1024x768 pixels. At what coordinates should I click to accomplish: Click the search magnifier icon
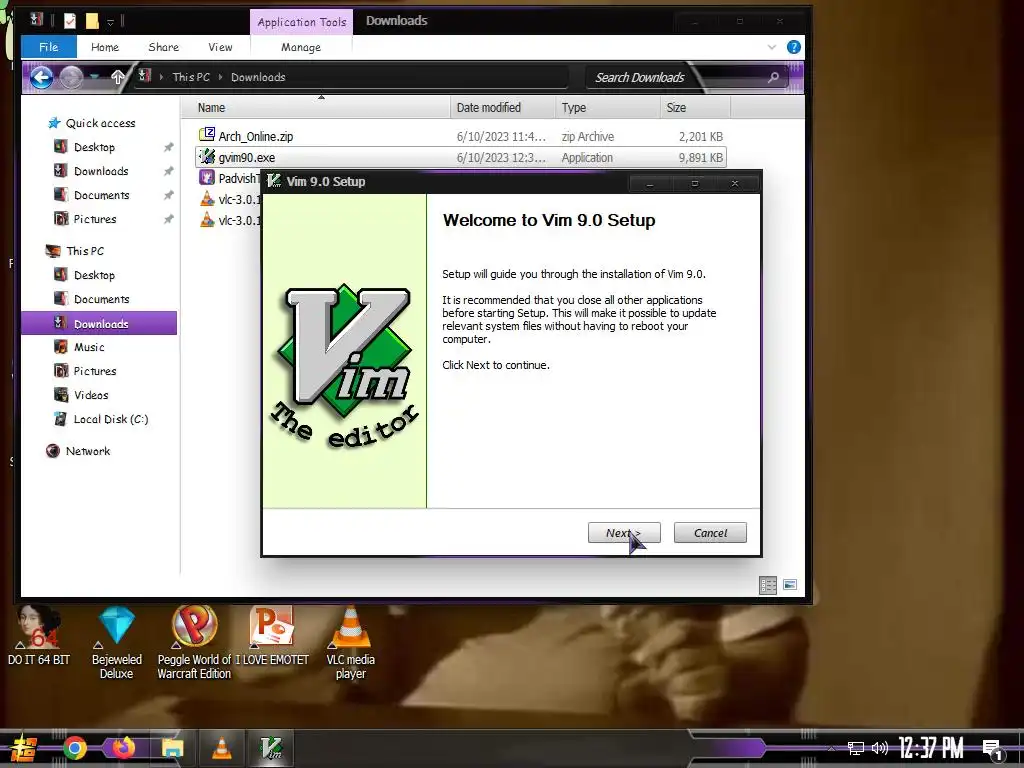tap(773, 78)
